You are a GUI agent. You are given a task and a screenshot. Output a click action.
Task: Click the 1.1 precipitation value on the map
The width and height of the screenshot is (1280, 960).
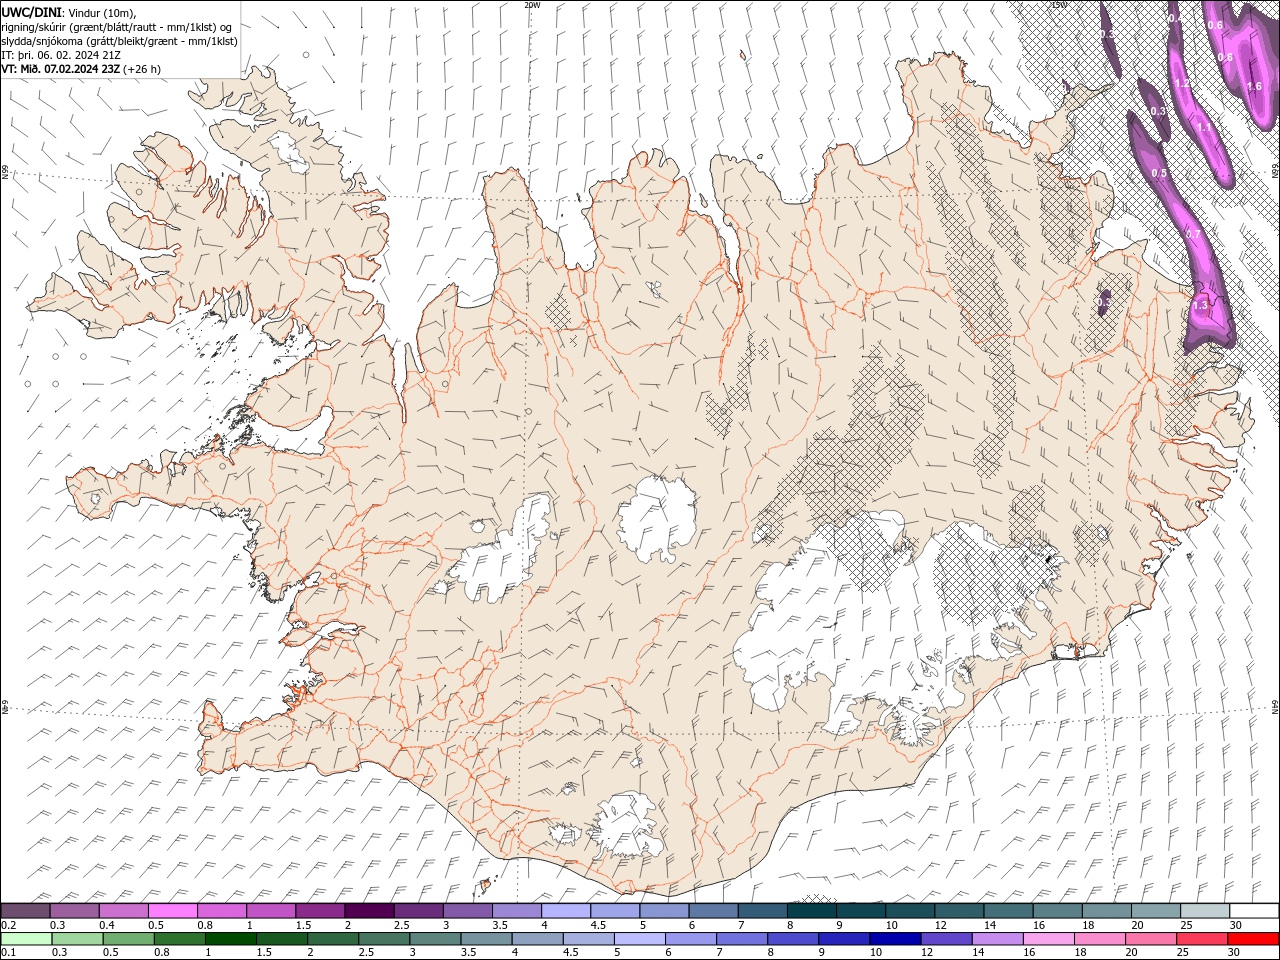(x=1204, y=127)
